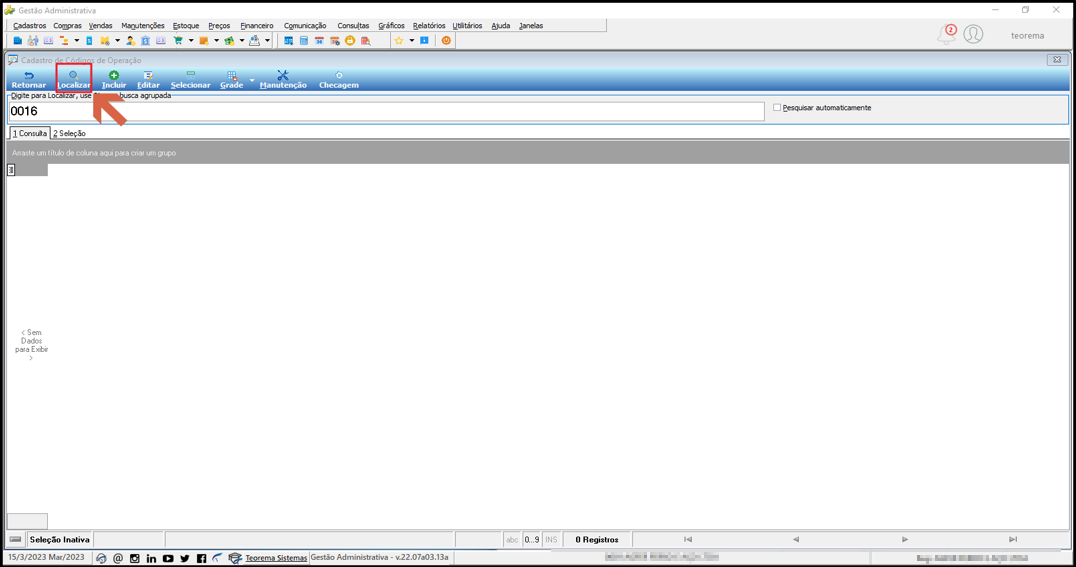Image resolution: width=1076 pixels, height=567 pixels.
Task: Close the Cadastro de Códigos de Operação panel
Action: pyautogui.click(x=1057, y=60)
